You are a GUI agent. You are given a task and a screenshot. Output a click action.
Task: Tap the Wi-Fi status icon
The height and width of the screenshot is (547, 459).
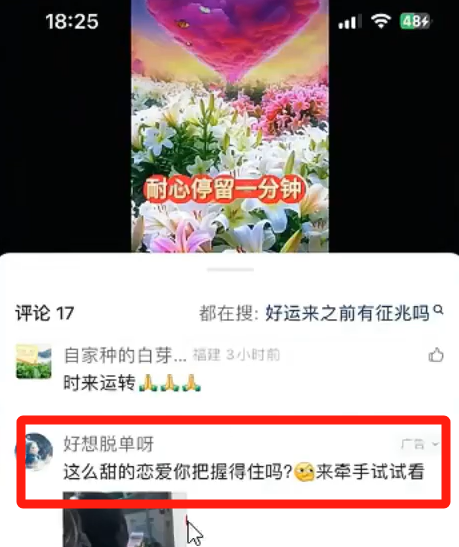coord(381,21)
